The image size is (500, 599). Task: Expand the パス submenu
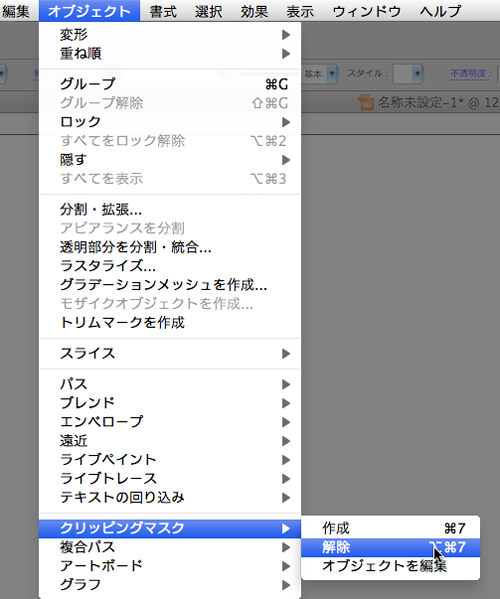170,384
